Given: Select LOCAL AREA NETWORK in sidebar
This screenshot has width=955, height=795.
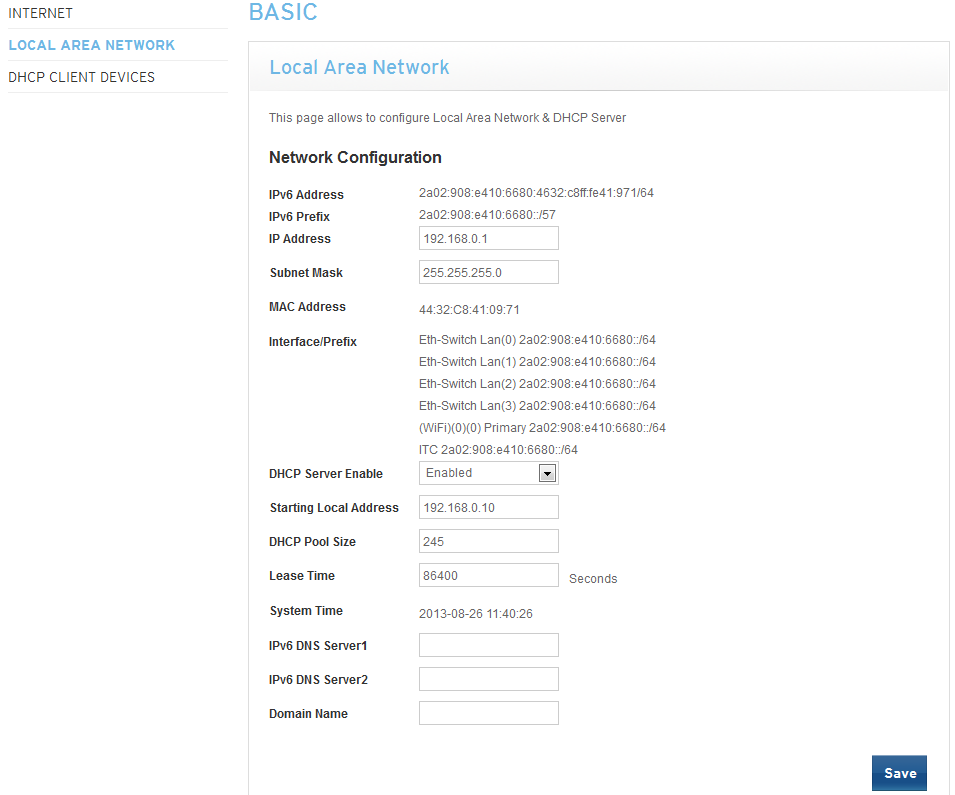Looking at the screenshot, I should pos(91,45).
